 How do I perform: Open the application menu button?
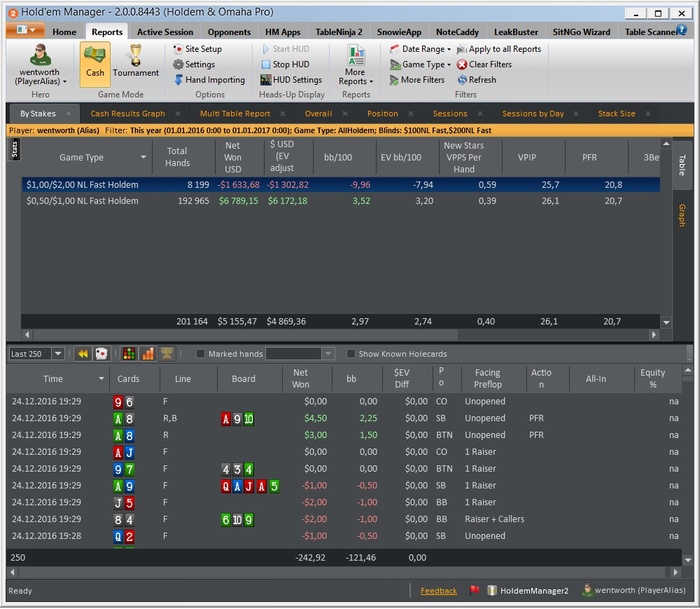[25, 30]
